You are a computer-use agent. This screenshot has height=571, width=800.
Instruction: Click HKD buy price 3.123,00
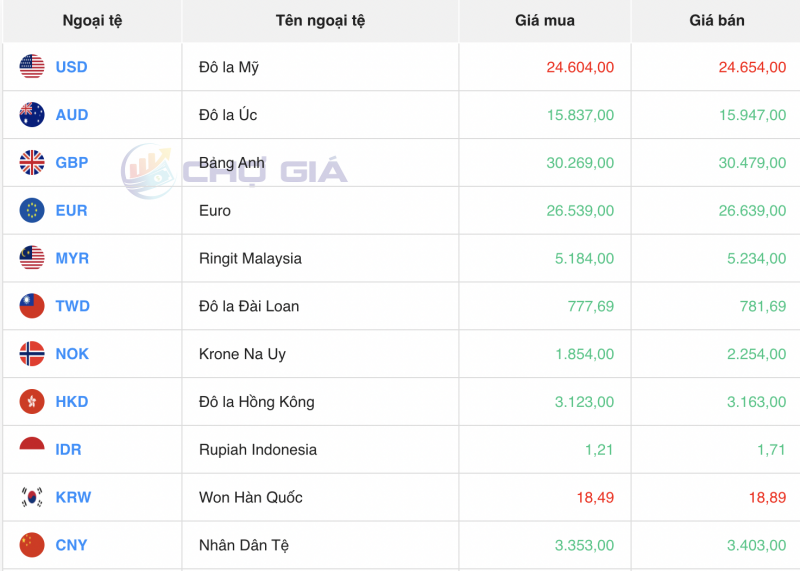[x=584, y=402]
